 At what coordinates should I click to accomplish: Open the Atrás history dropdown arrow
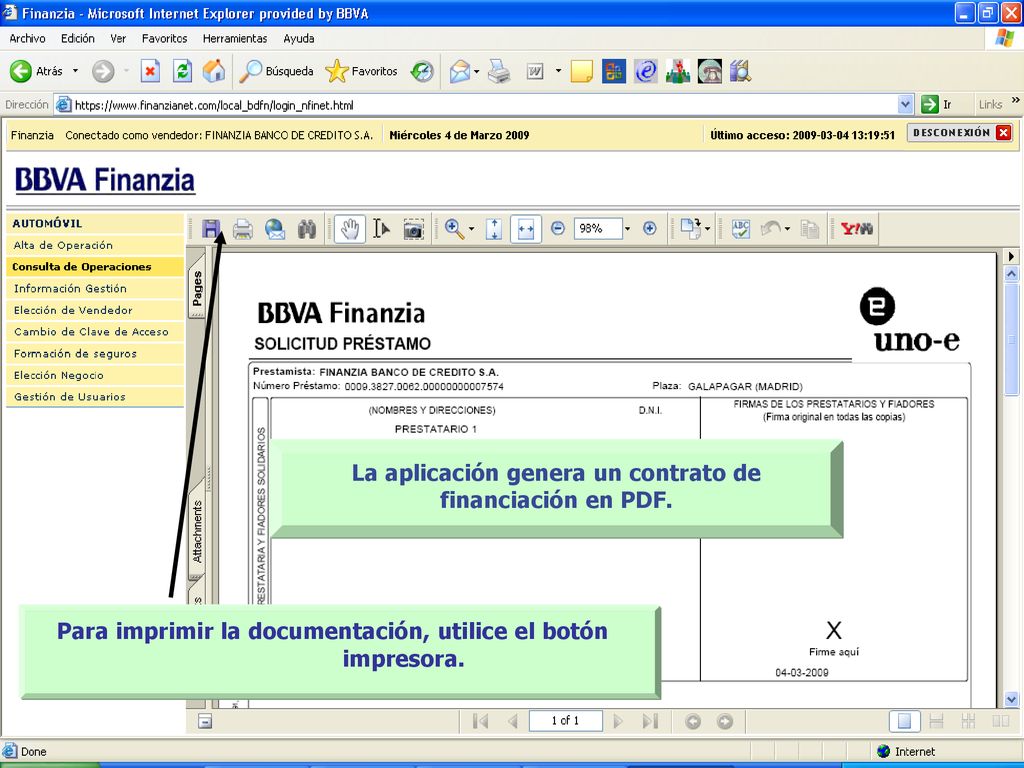pos(75,71)
